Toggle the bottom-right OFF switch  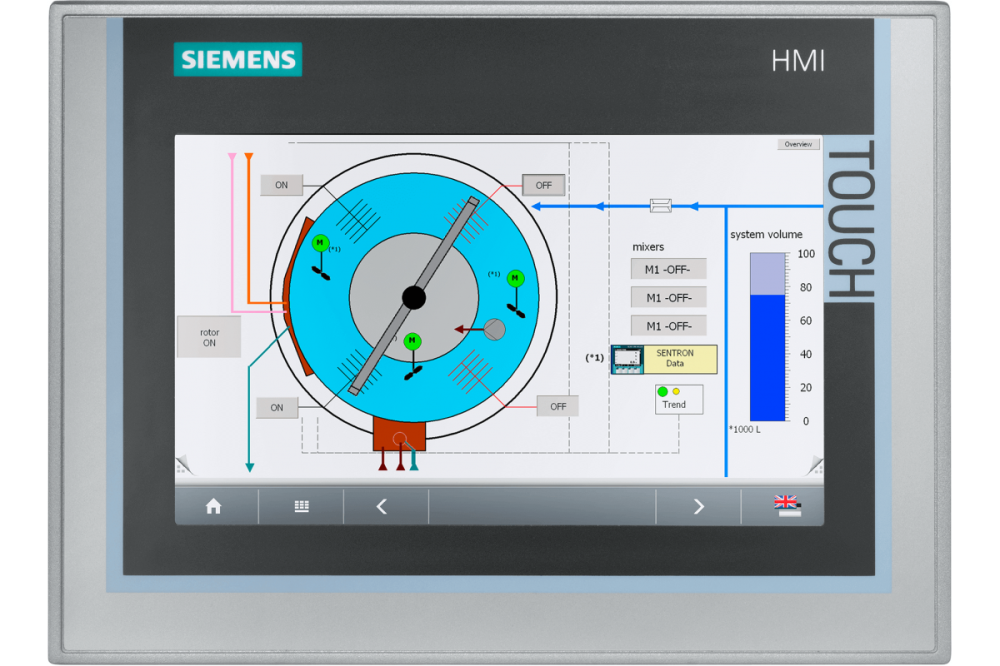click(x=558, y=406)
